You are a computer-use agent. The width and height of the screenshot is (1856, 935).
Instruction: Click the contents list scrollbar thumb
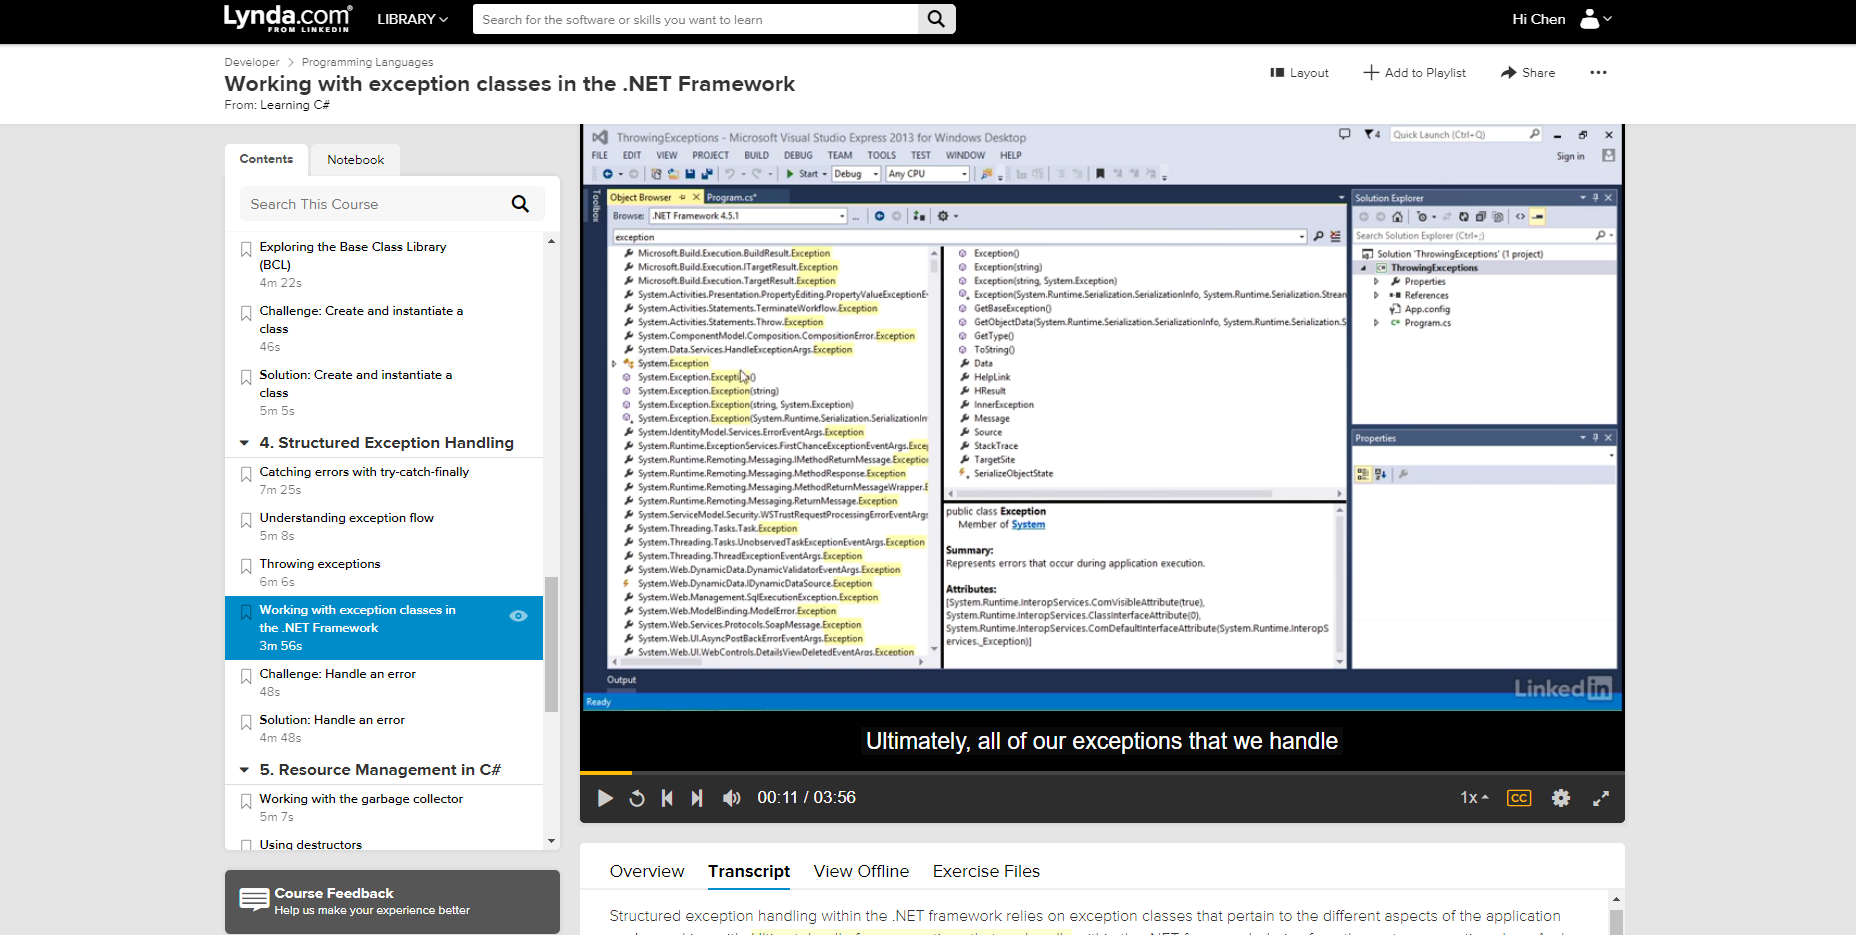pyautogui.click(x=551, y=644)
